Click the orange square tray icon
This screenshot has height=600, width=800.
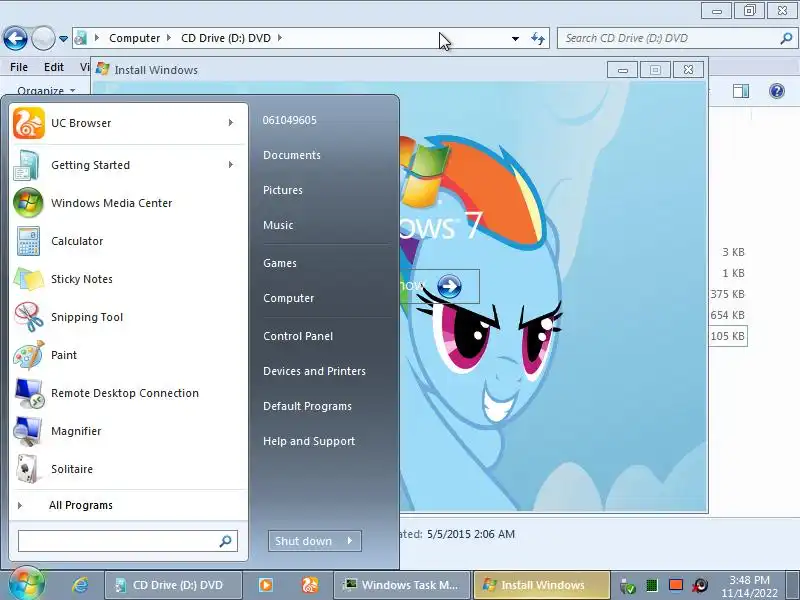tap(676, 585)
